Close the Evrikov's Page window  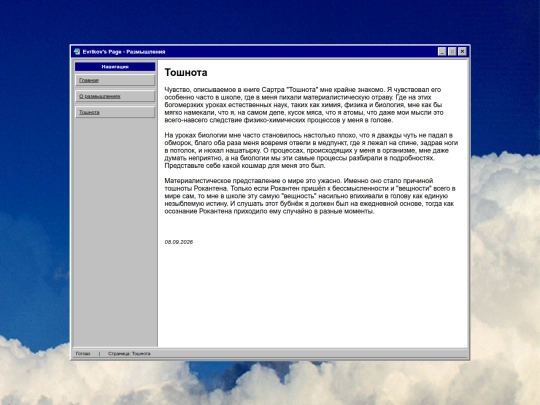tap(462, 52)
